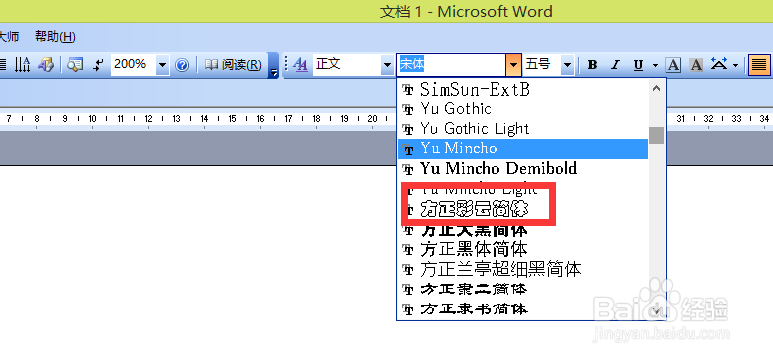Choose 方正彩云简体 font
This screenshot has height=360, width=773.
click(x=523, y=210)
